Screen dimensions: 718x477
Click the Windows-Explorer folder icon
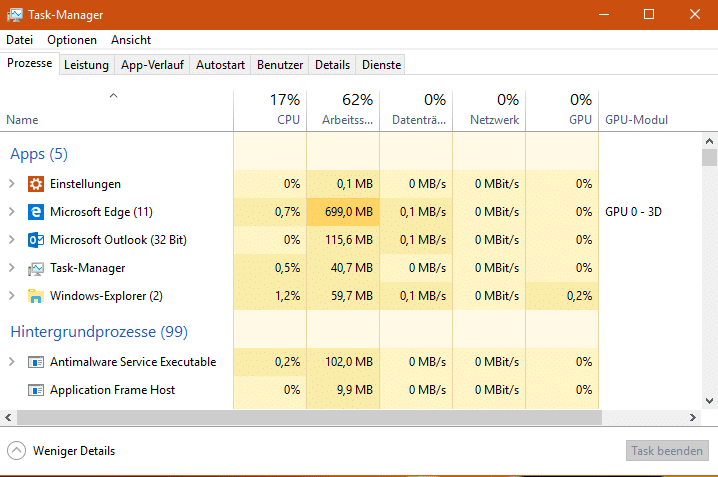pos(36,296)
